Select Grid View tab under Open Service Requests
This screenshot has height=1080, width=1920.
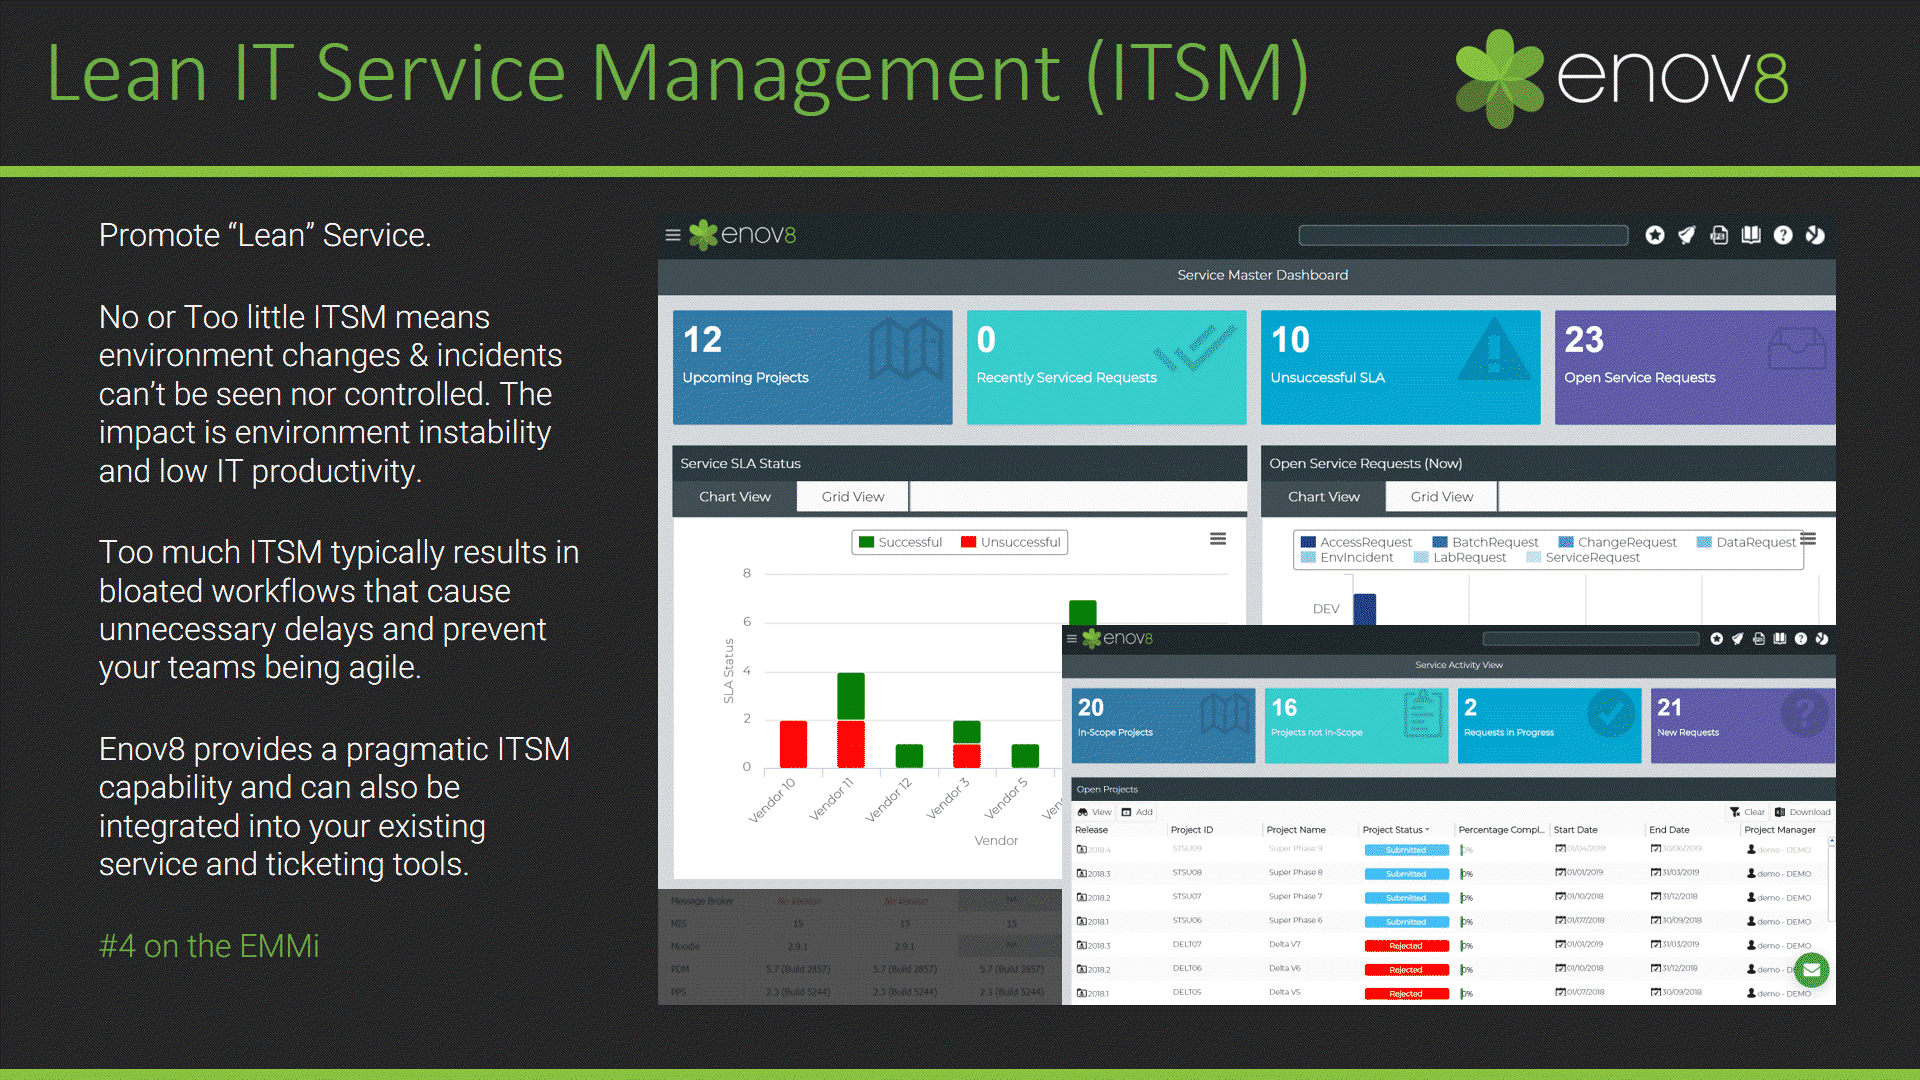point(1442,497)
